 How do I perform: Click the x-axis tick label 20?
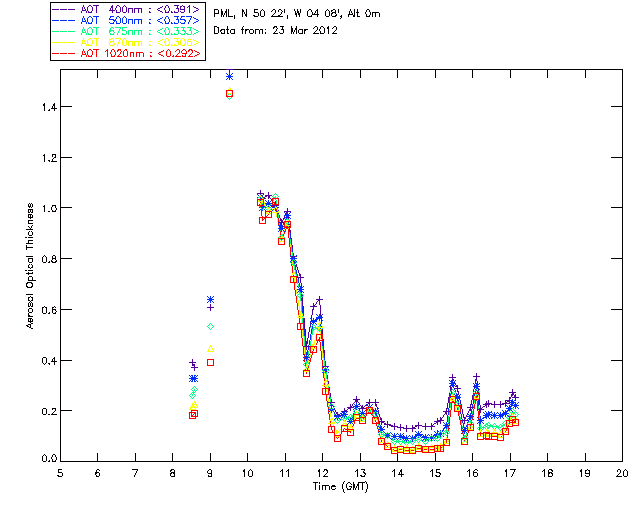[x=622, y=473]
